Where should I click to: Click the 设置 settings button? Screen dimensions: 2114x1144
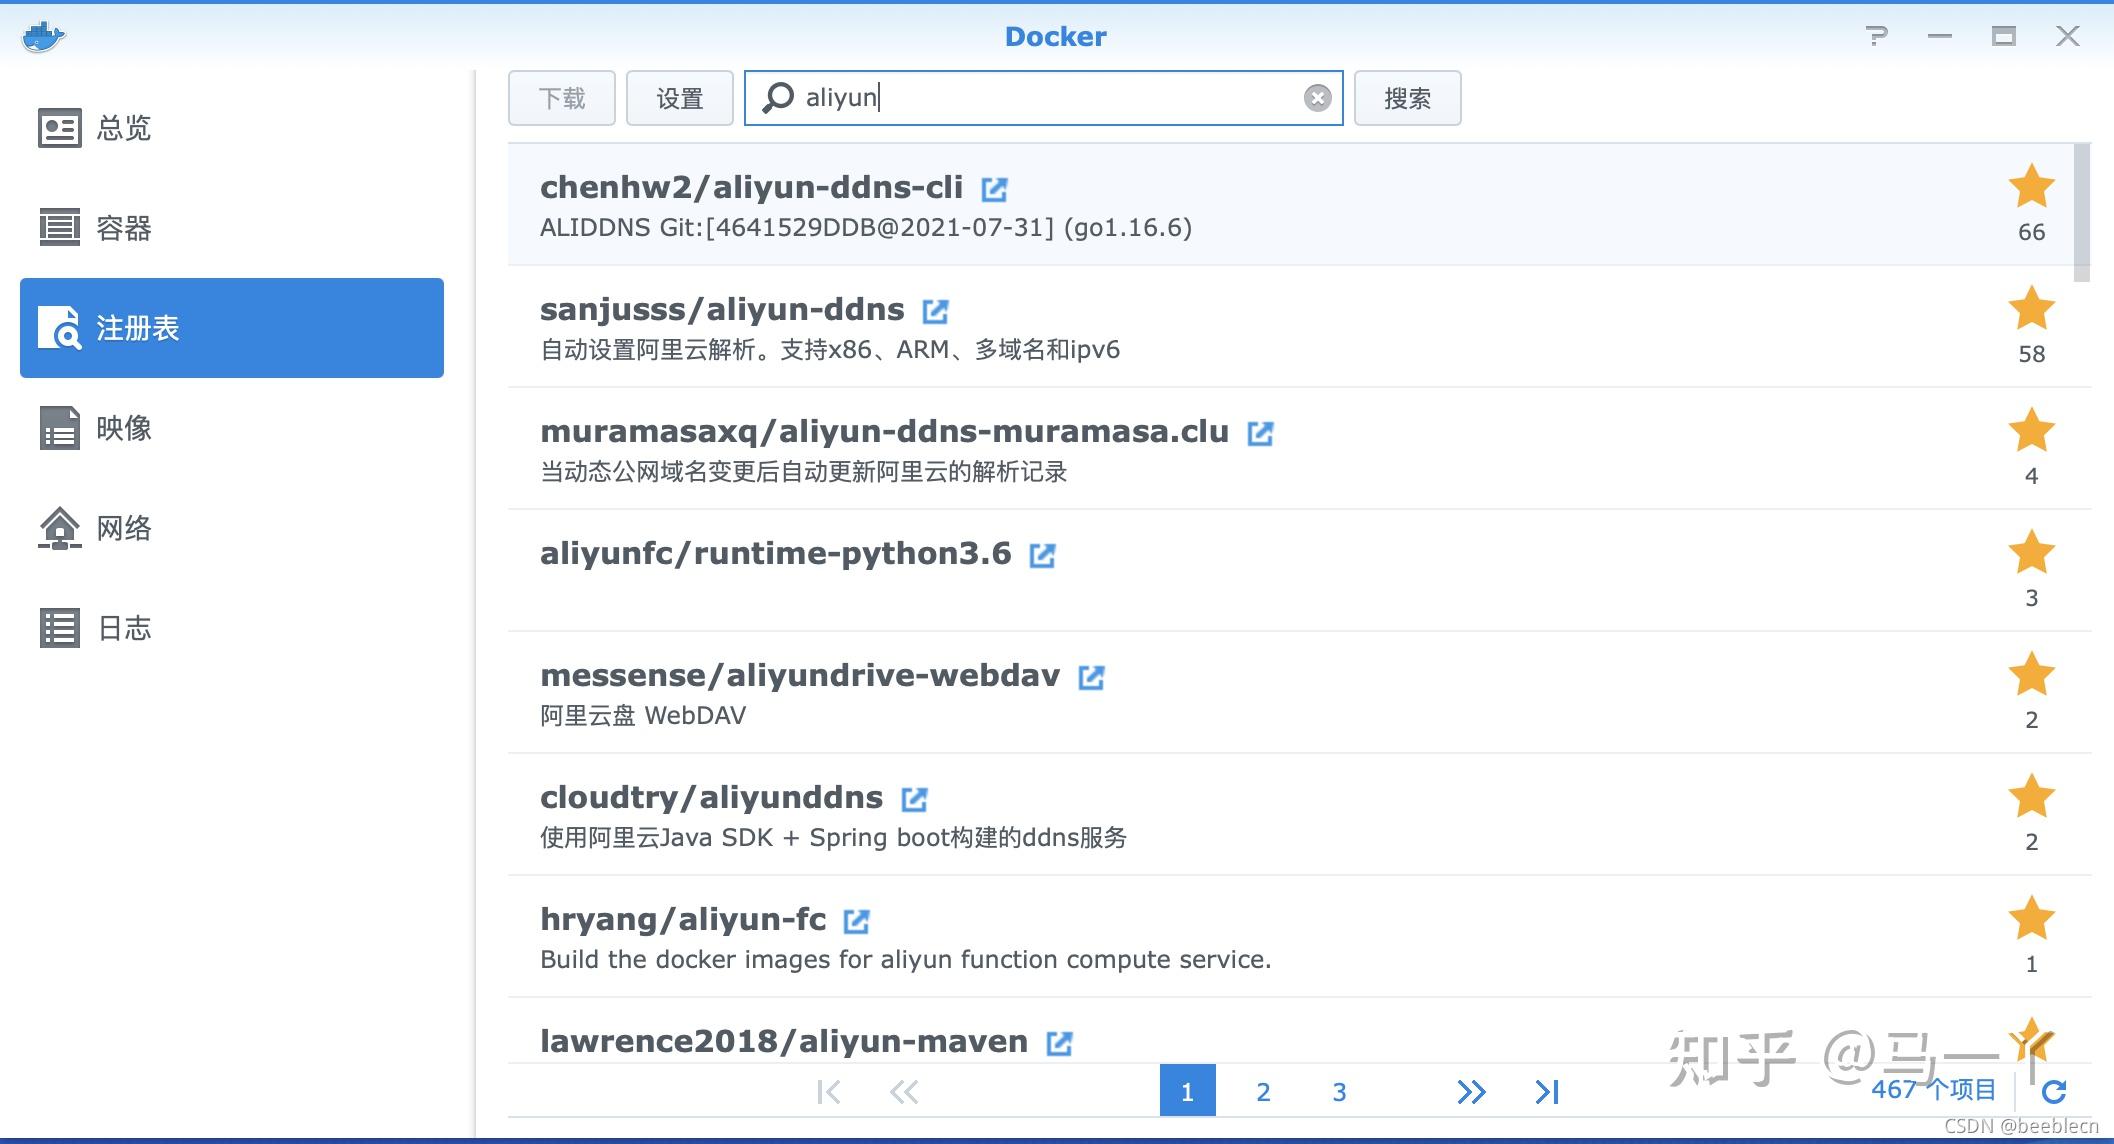[680, 98]
